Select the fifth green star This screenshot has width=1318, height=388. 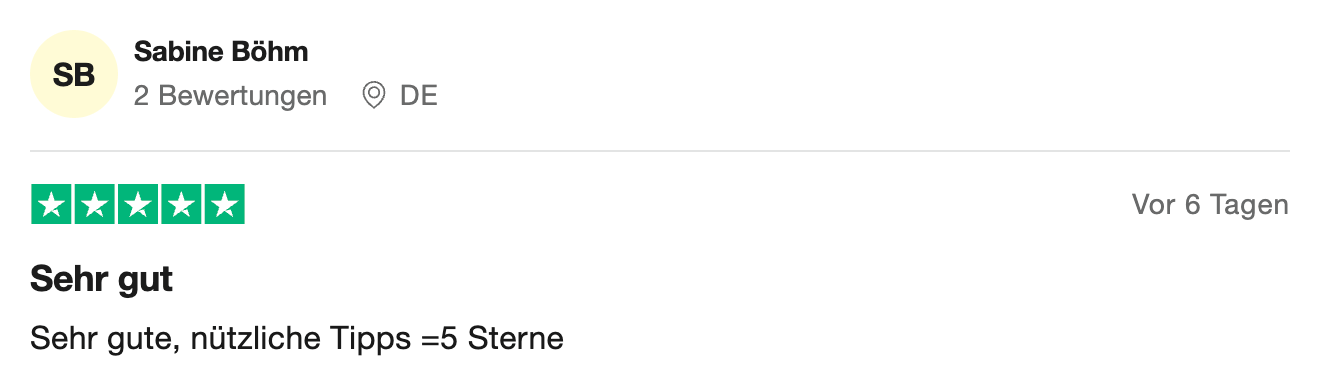(224, 205)
